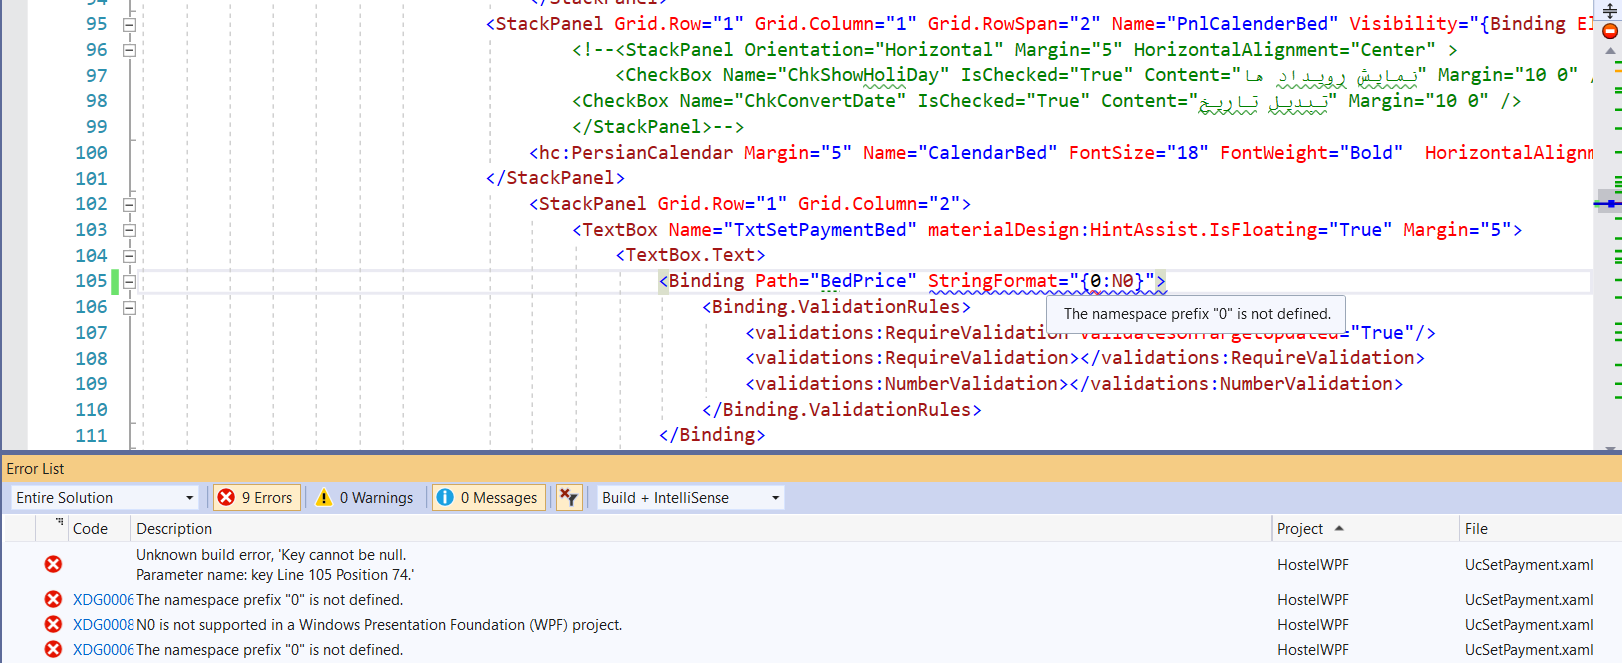The height and width of the screenshot is (663, 1622).
Task: Click the editor split-view handle icon
Action: (x=1609, y=11)
